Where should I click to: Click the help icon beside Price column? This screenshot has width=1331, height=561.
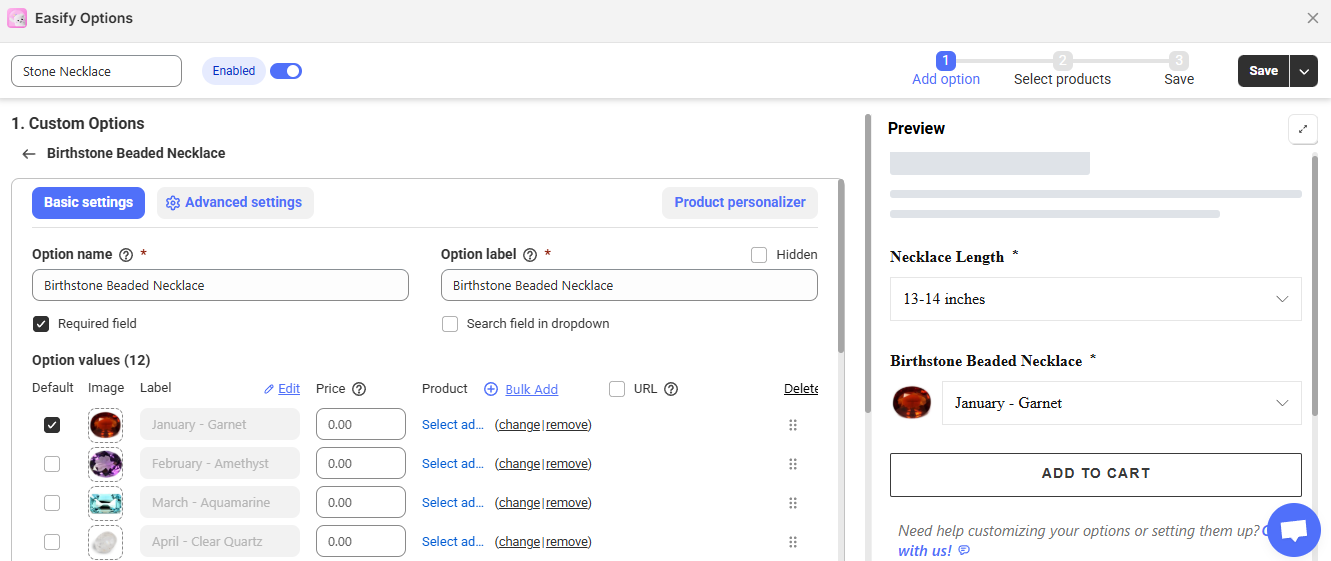359,389
